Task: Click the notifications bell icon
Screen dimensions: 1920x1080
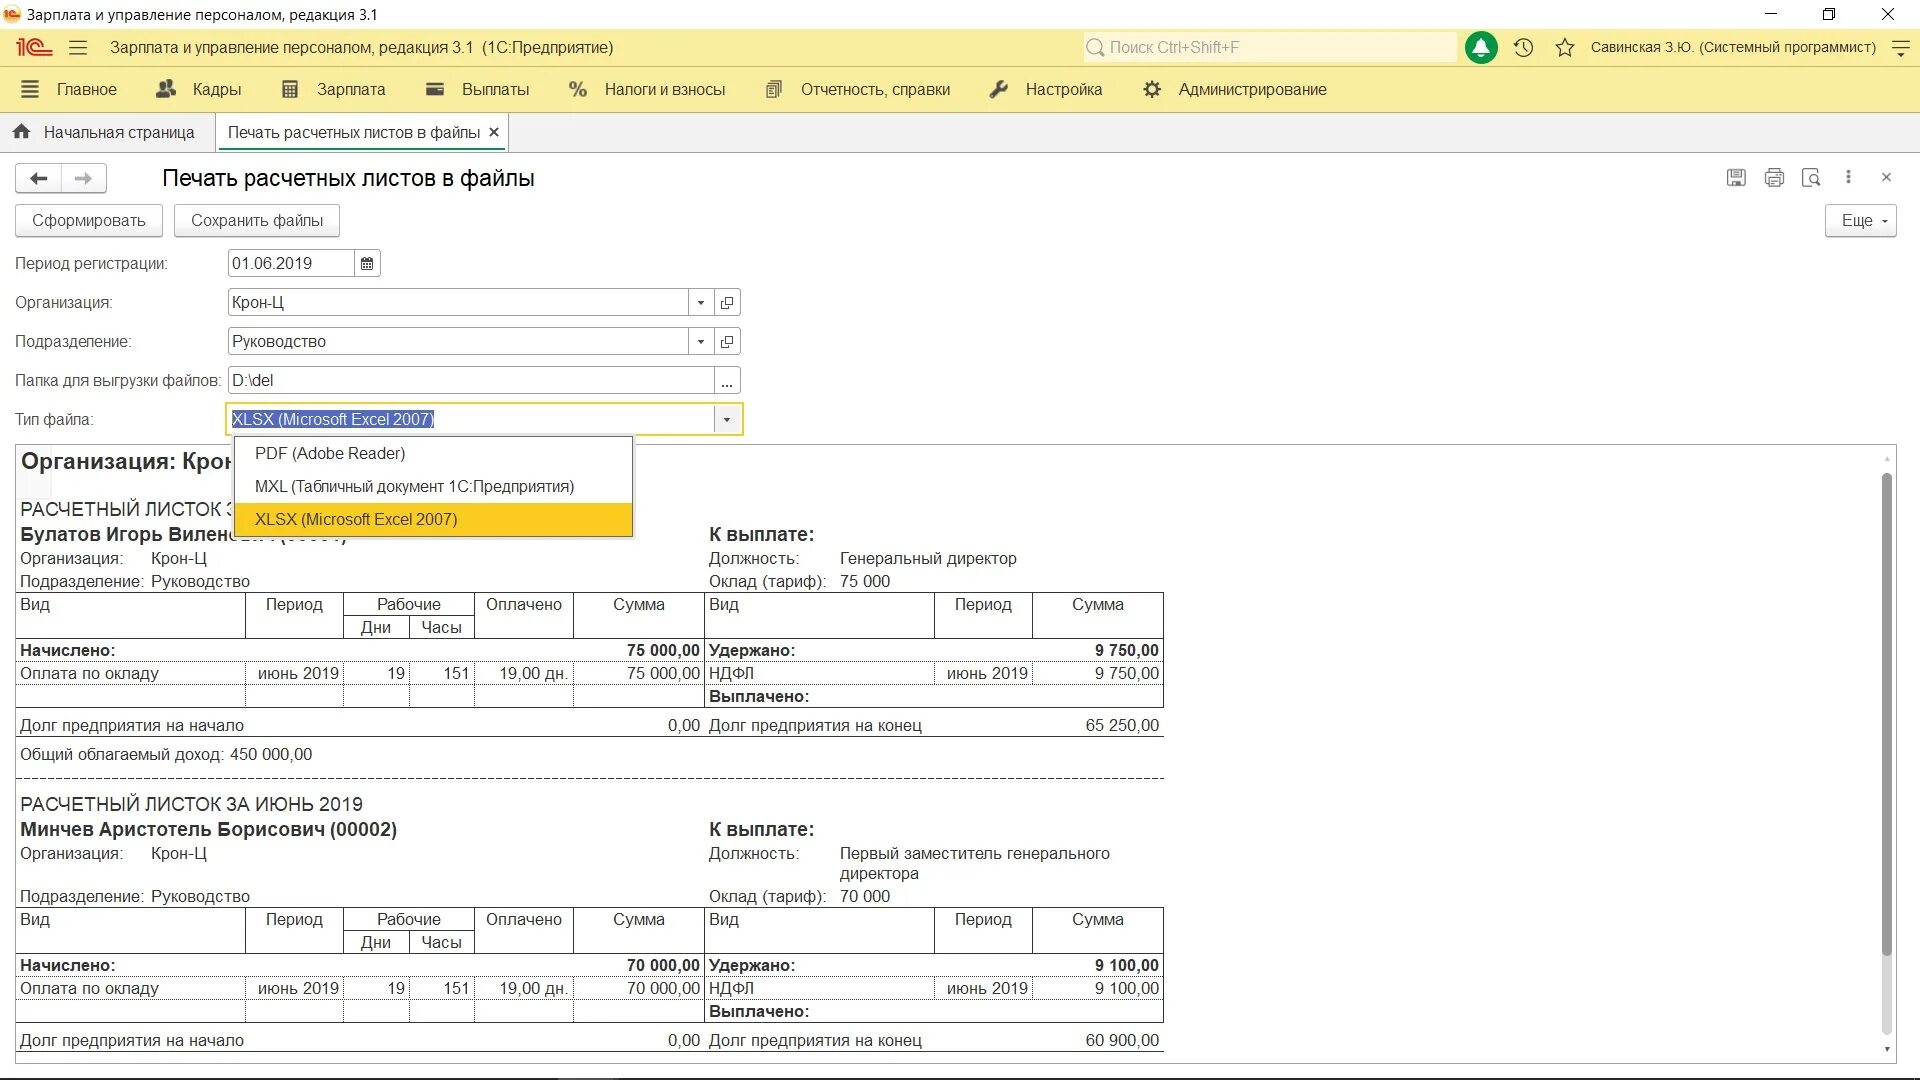Action: [x=1481, y=48]
